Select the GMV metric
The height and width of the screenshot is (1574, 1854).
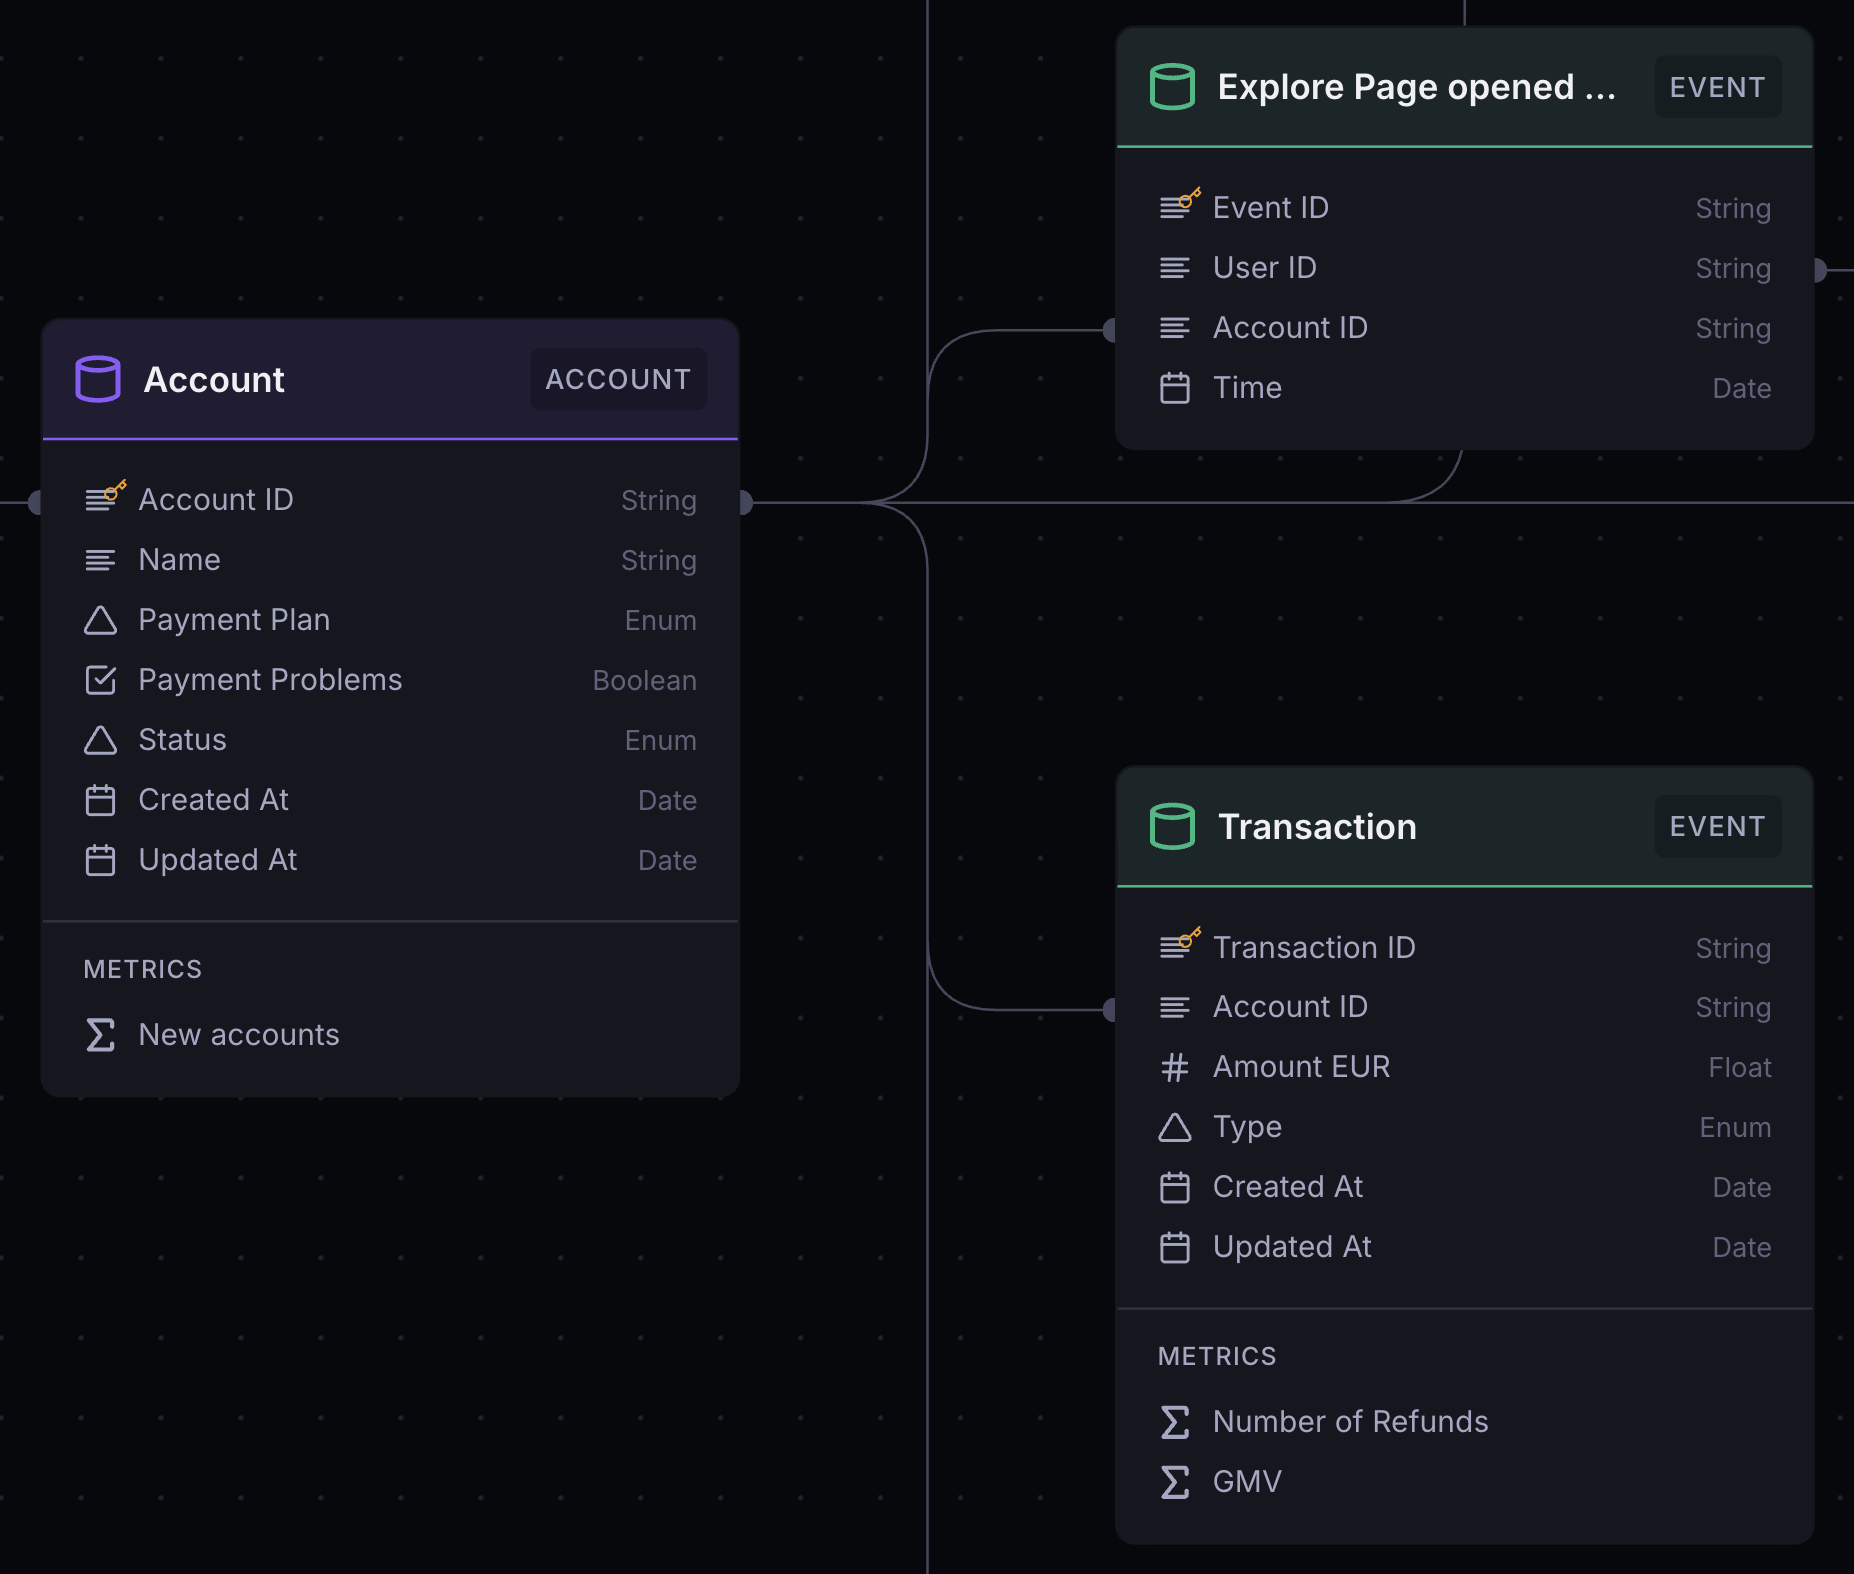tap(1247, 1482)
